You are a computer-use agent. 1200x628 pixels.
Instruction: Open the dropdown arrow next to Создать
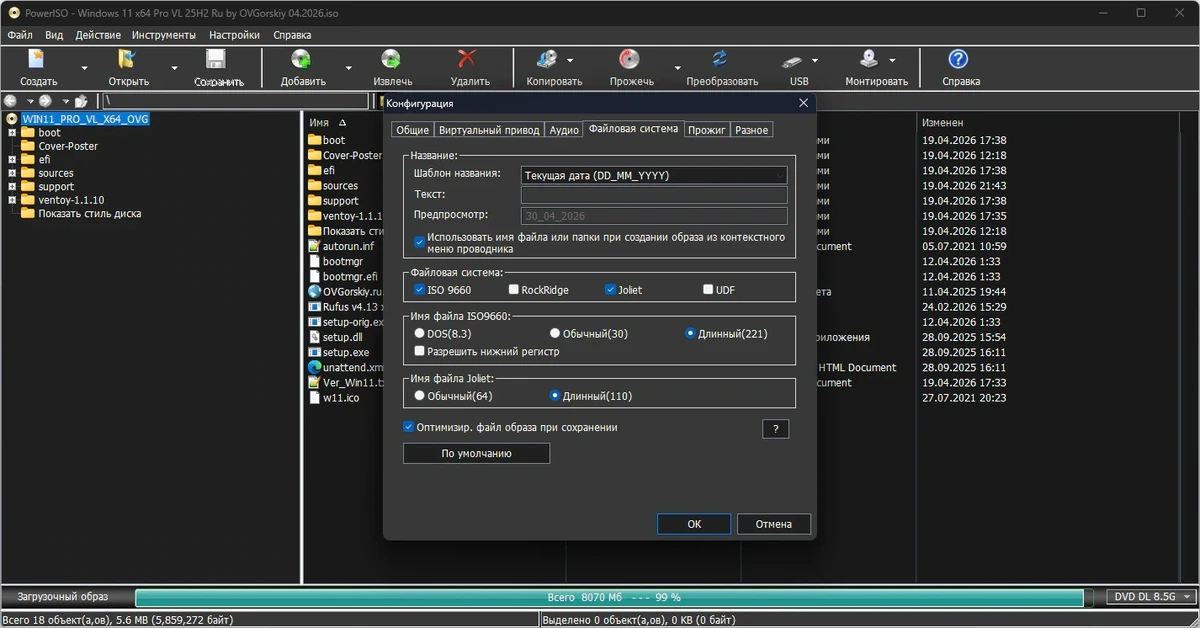click(84, 69)
